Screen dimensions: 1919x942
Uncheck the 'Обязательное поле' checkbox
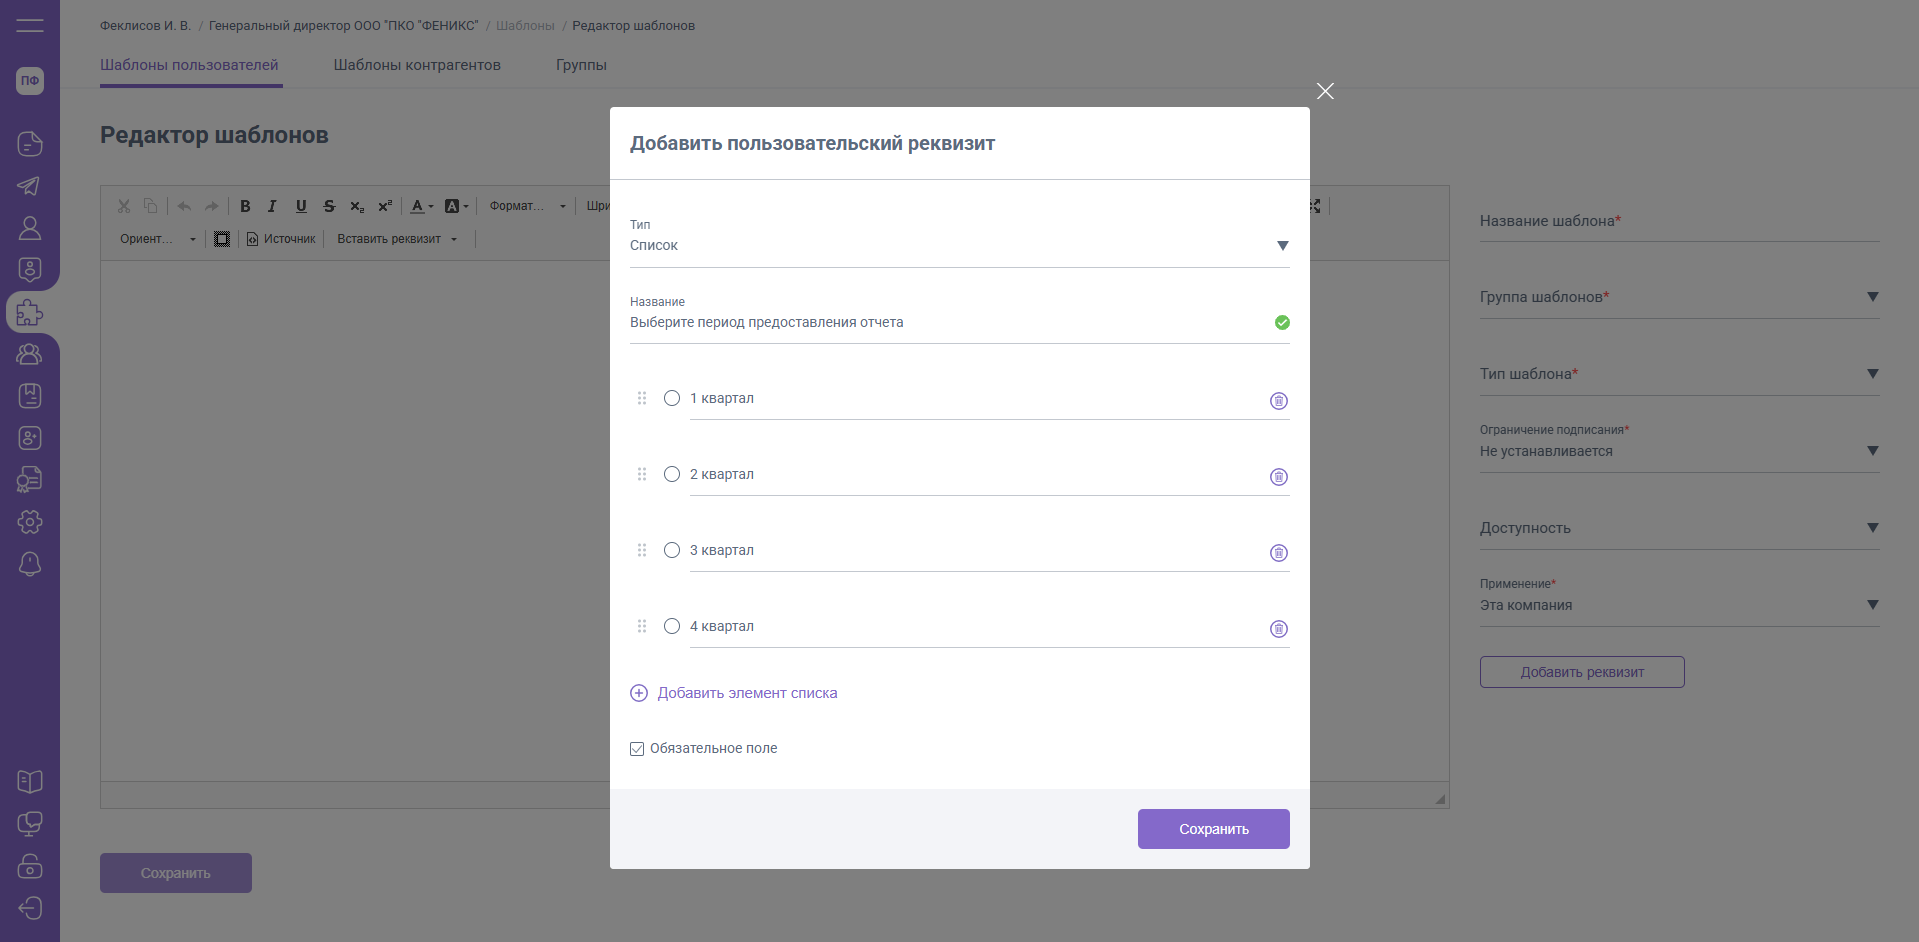pyautogui.click(x=637, y=749)
